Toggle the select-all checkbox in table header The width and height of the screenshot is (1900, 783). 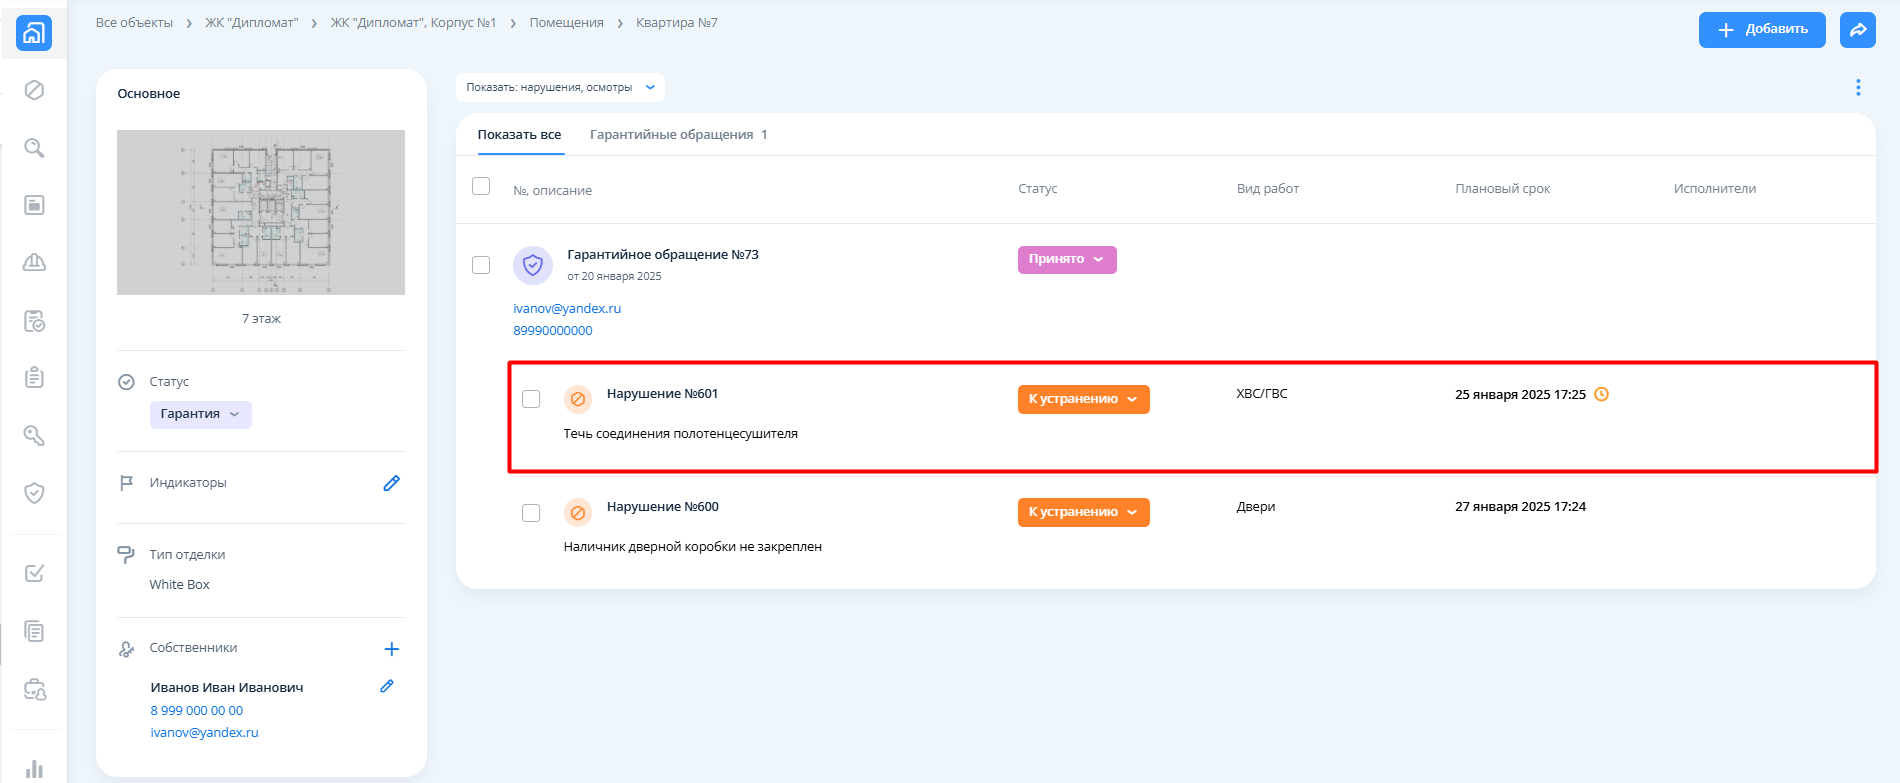[481, 187]
